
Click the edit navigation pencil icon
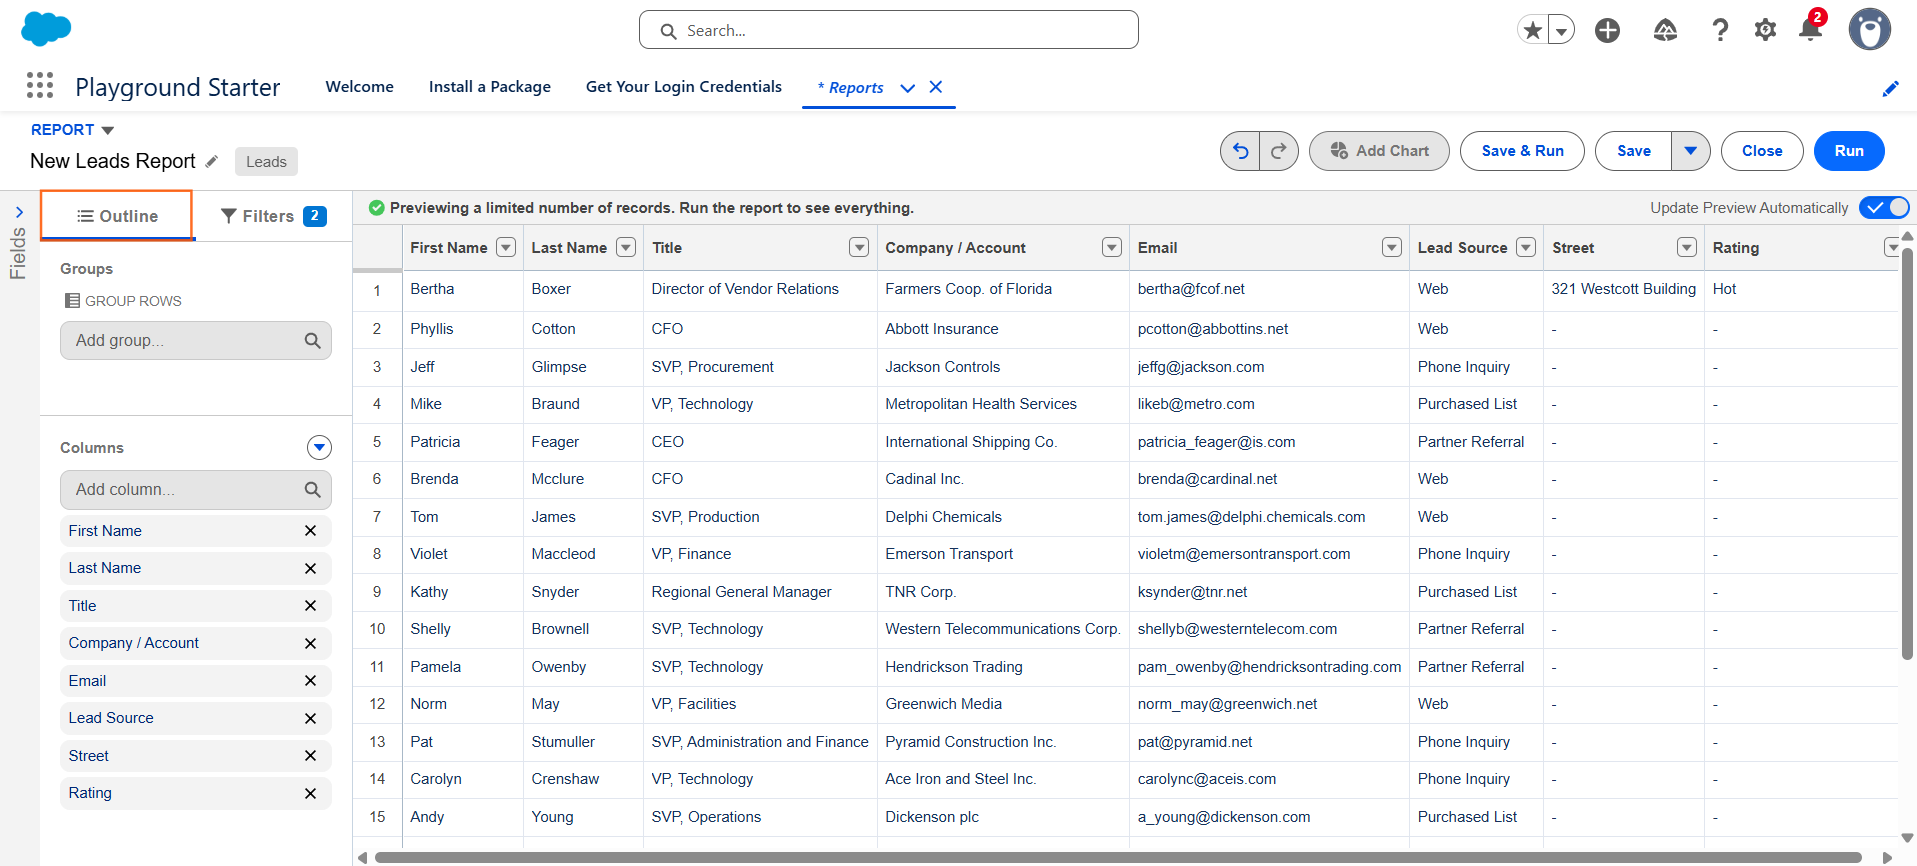coord(1890,88)
